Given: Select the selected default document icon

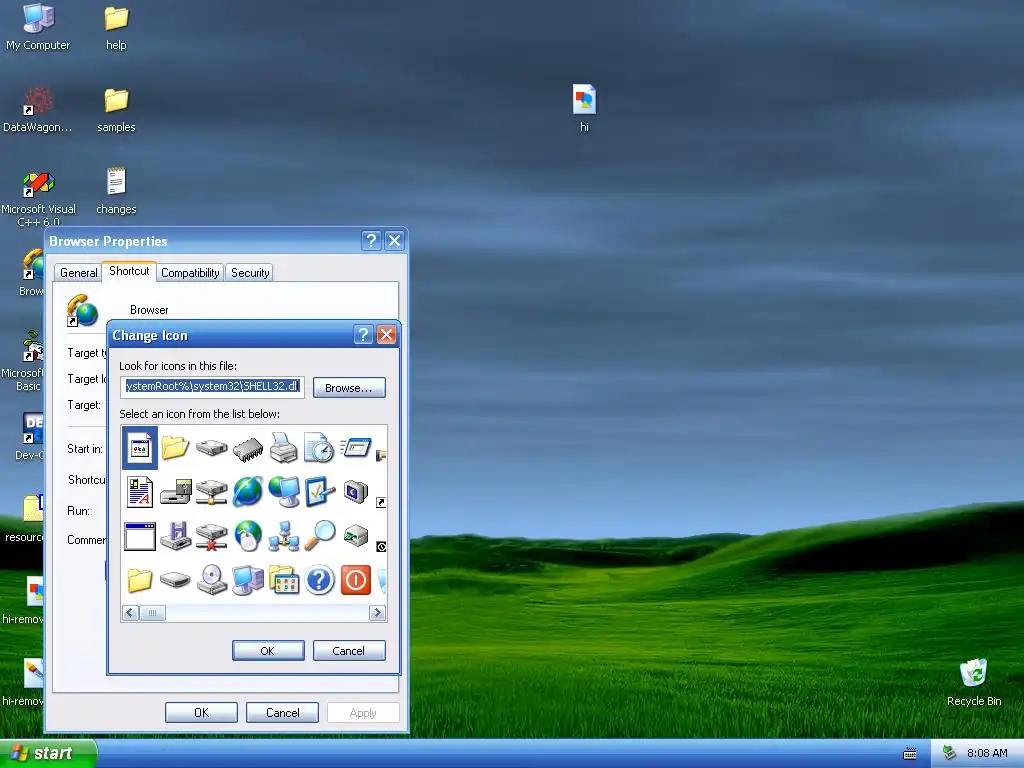Looking at the screenshot, I should pyautogui.click(x=140, y=448).
